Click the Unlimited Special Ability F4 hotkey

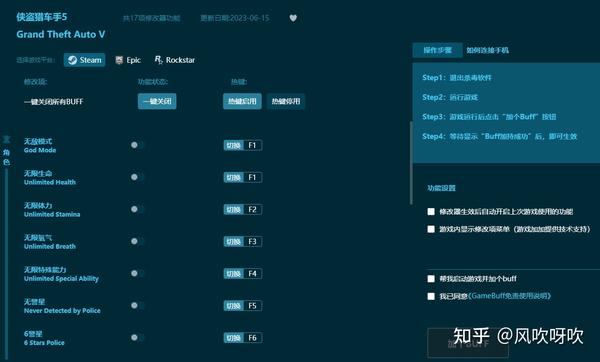(243, 274)
